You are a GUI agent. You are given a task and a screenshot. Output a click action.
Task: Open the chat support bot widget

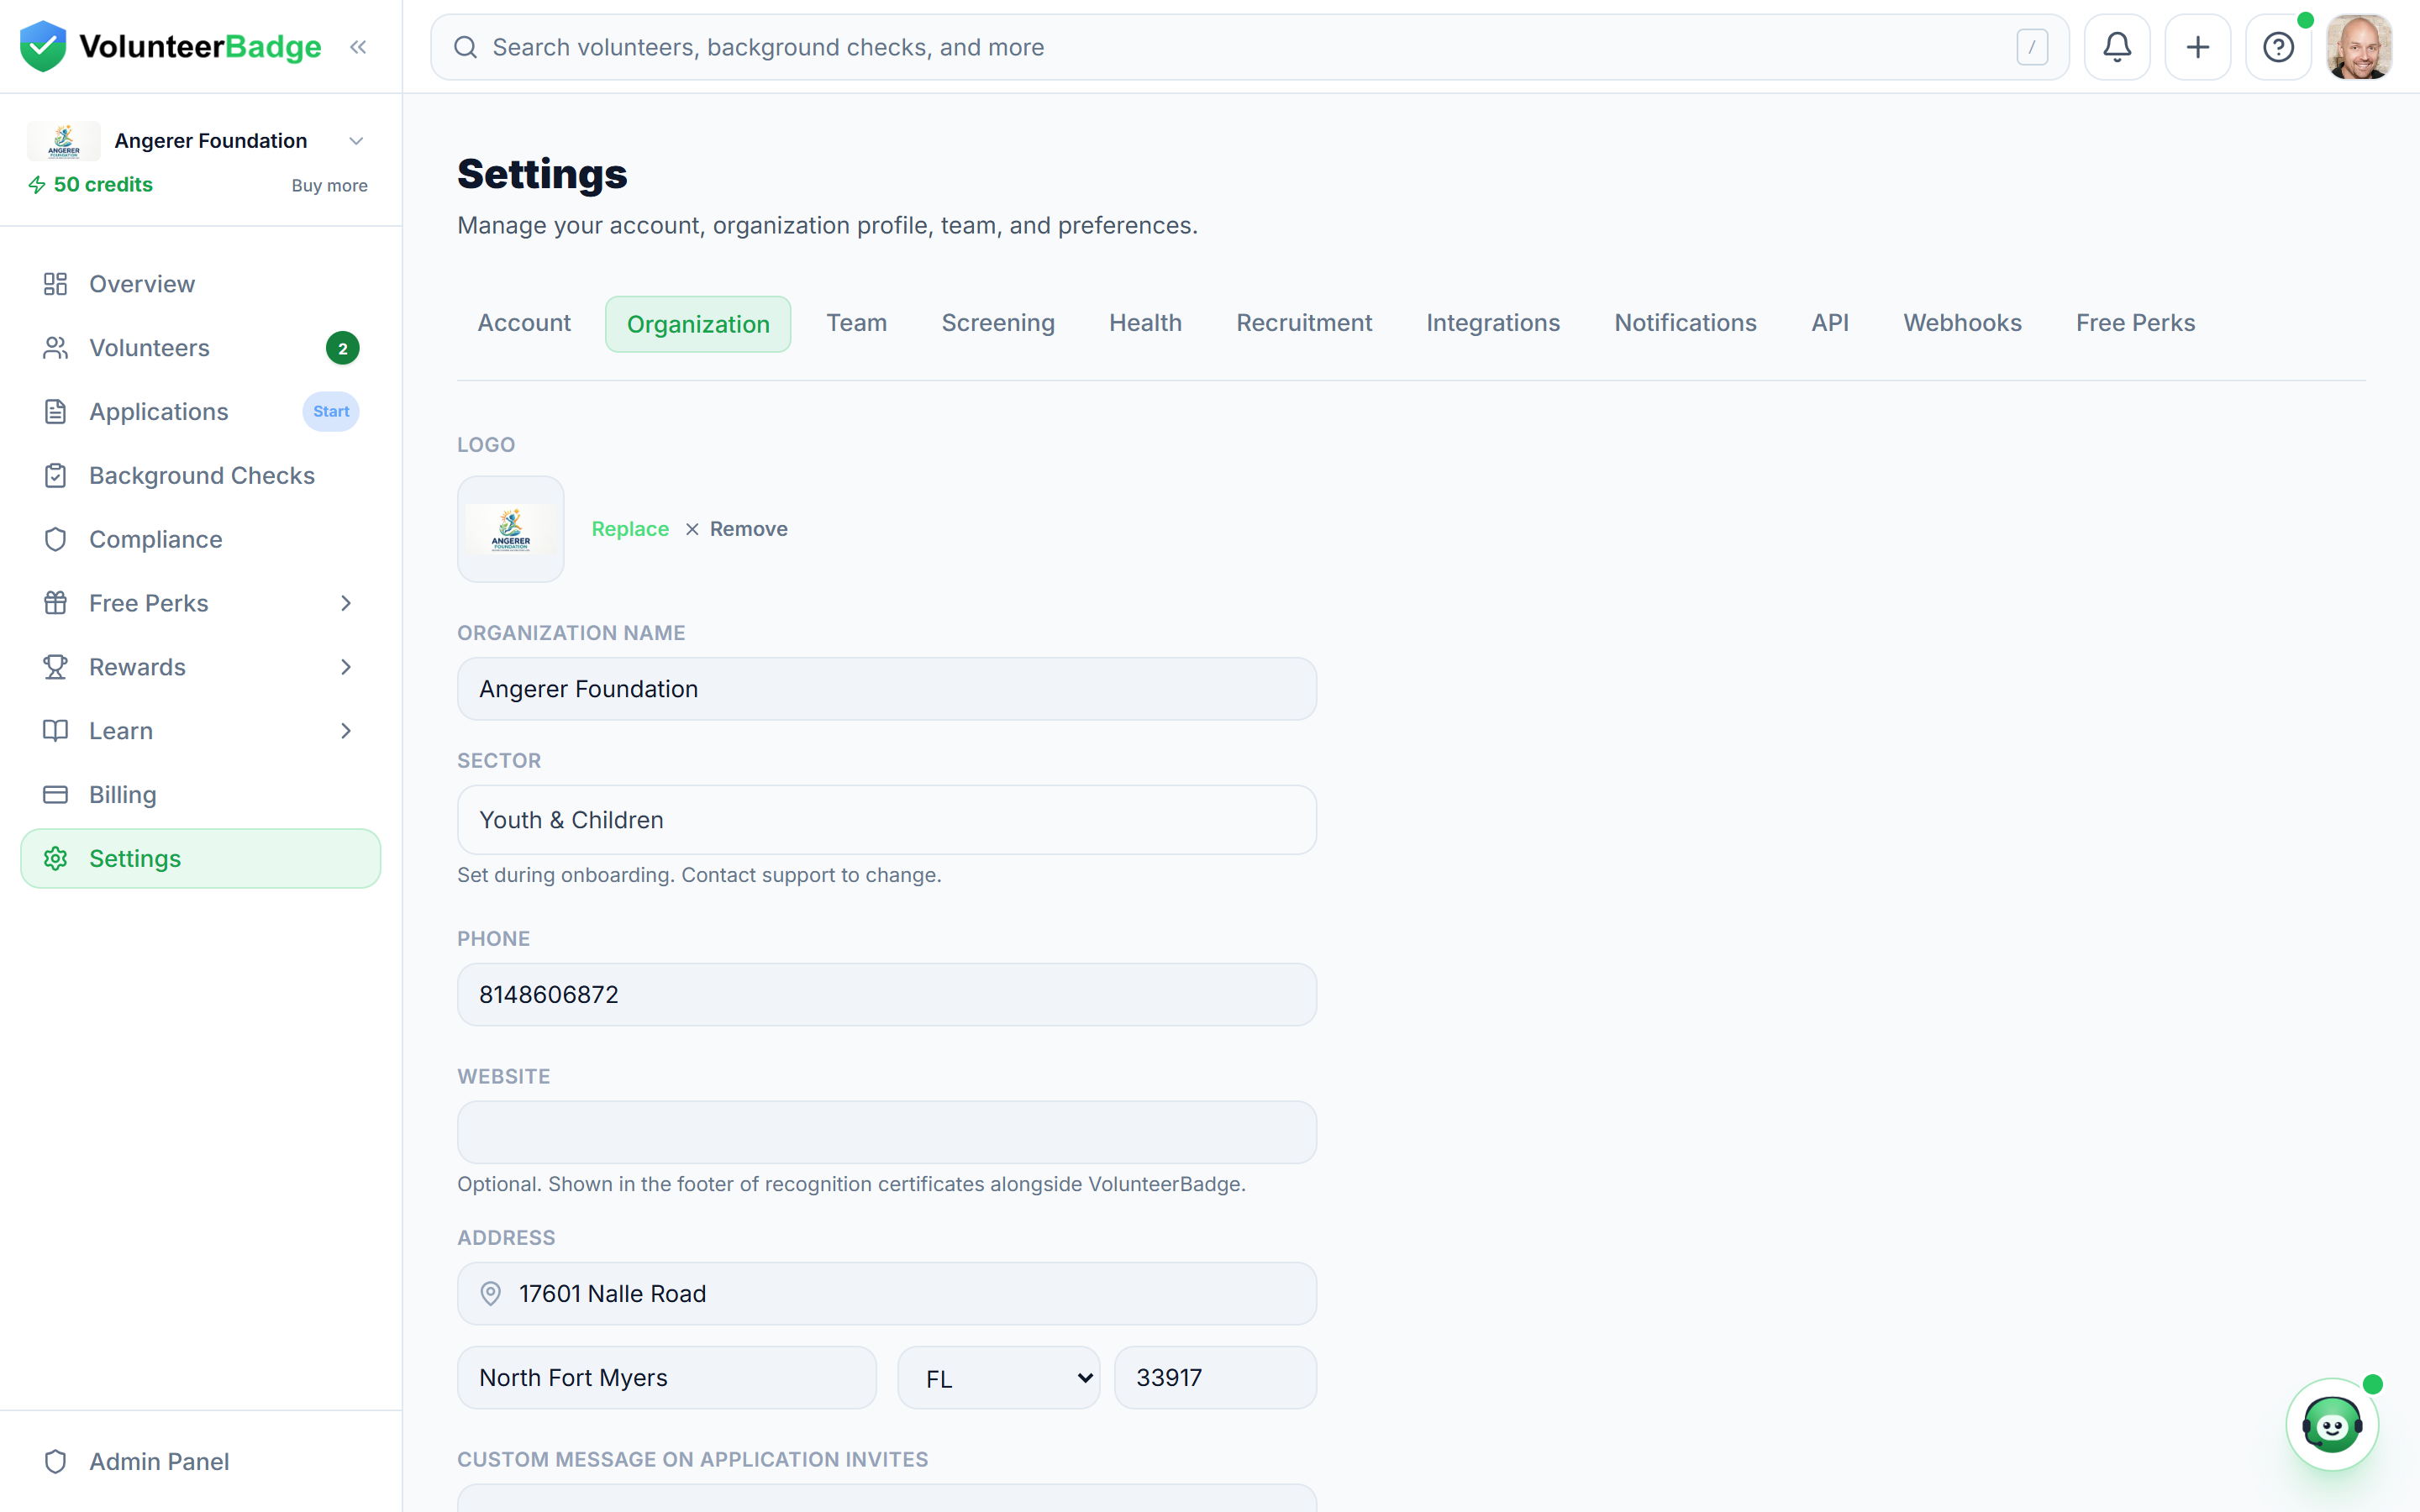[x=2332, y=1425]
